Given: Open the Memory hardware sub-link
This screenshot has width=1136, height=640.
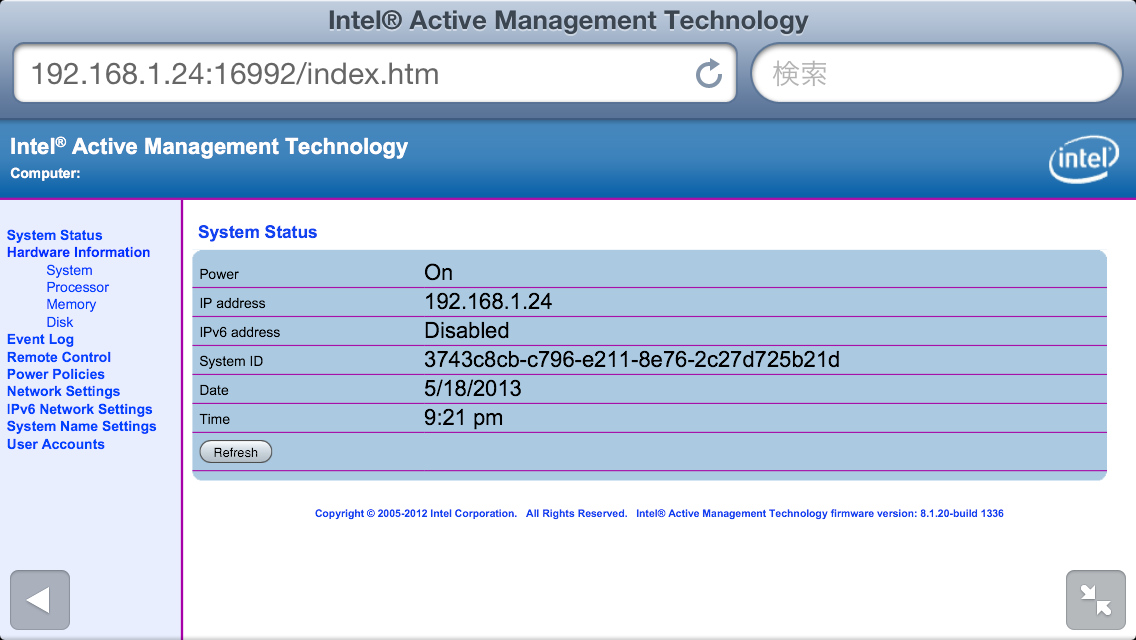Looking at the screenshot, I should coord(71,304).
